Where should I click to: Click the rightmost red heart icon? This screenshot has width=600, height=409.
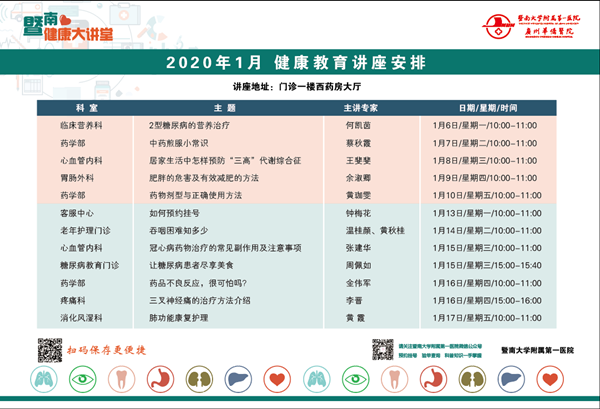[x=550, y=379]
